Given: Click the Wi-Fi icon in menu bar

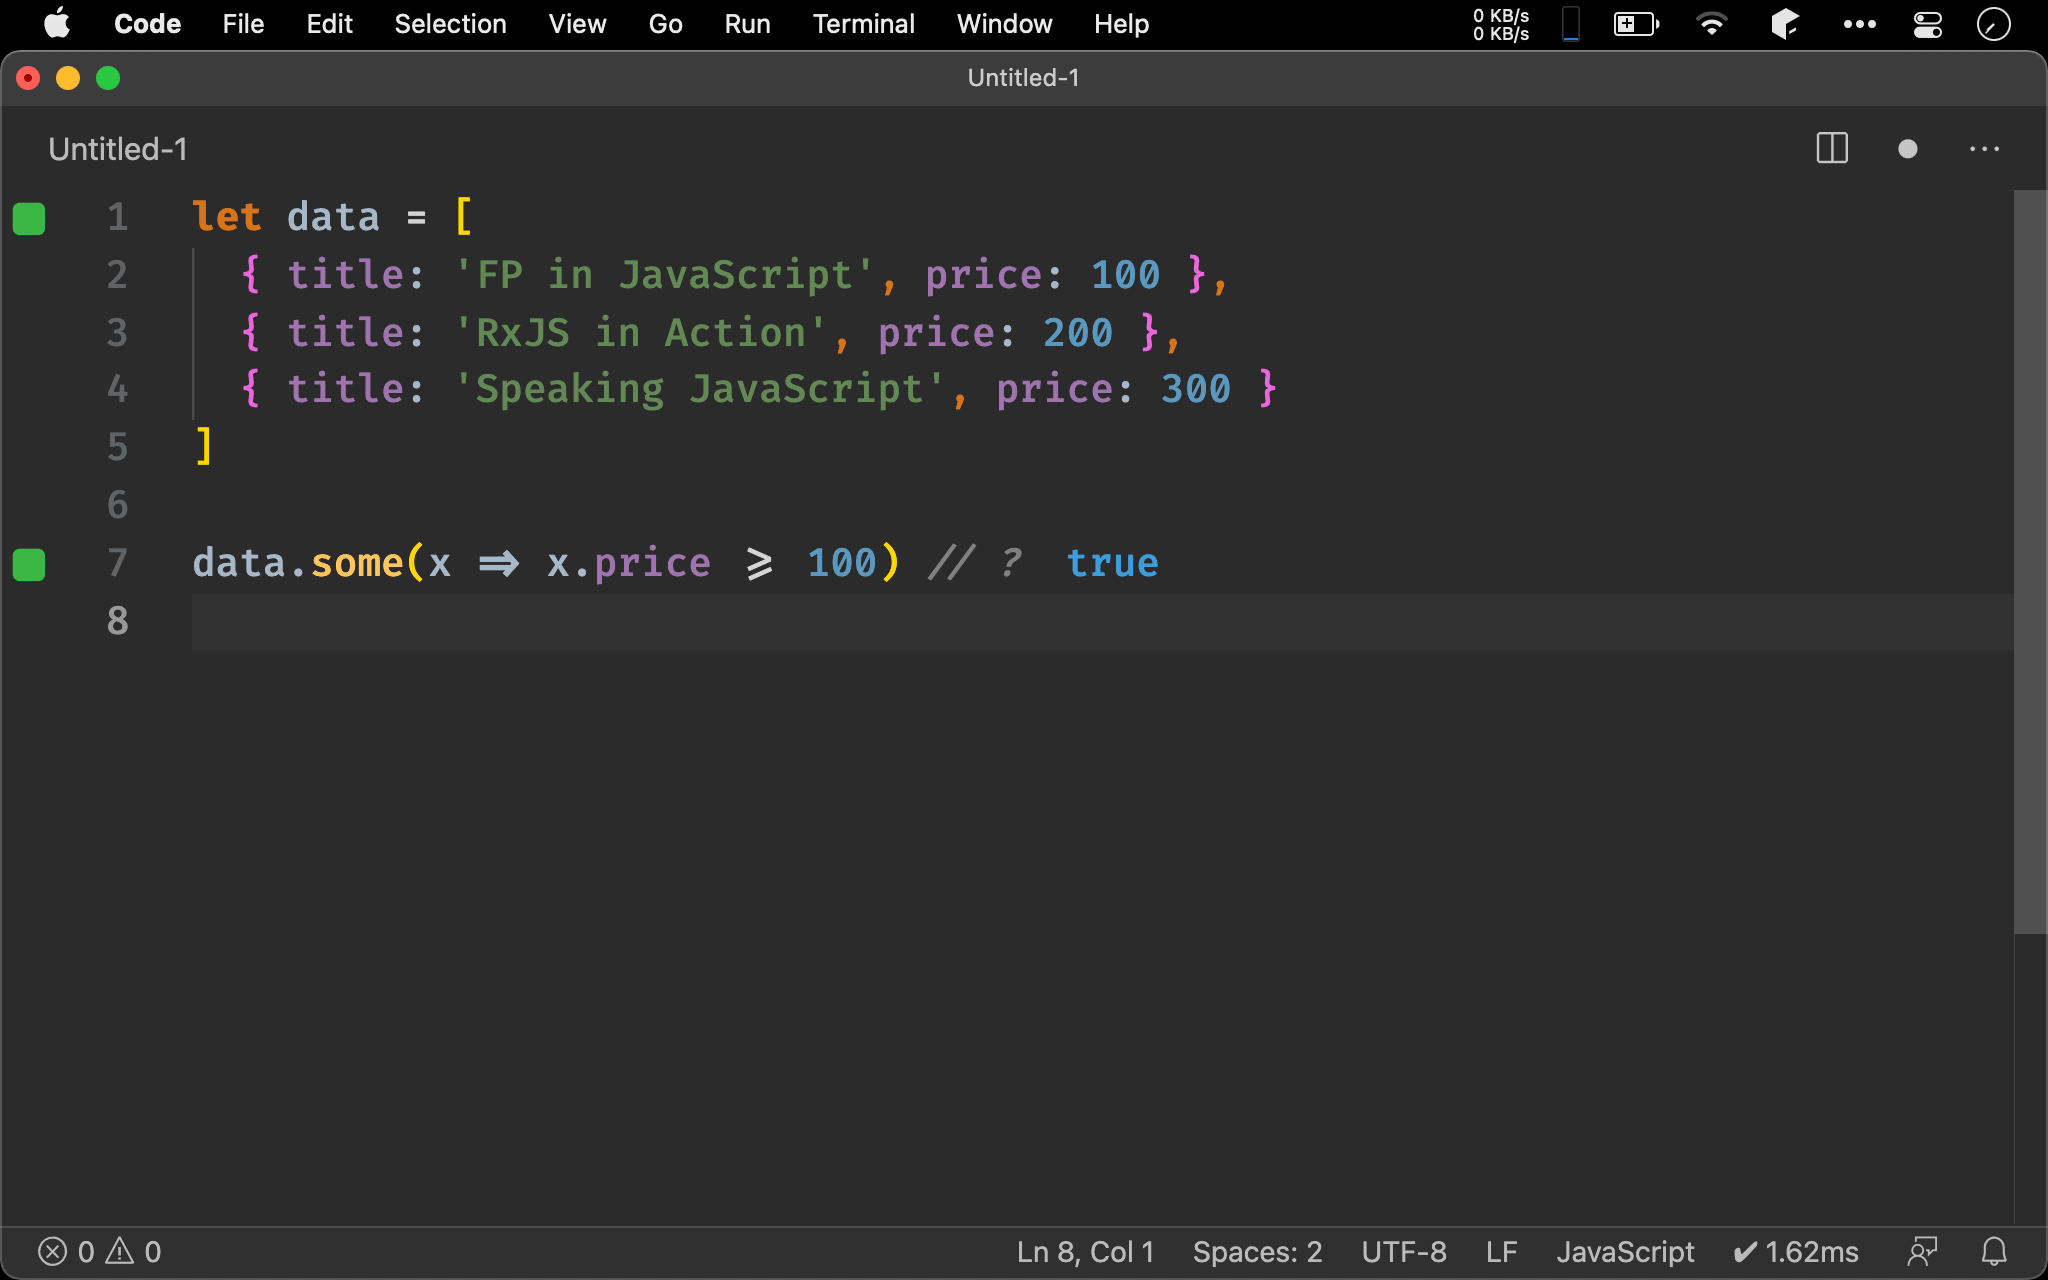Looking at the screenshot, I should point(1712,24).
